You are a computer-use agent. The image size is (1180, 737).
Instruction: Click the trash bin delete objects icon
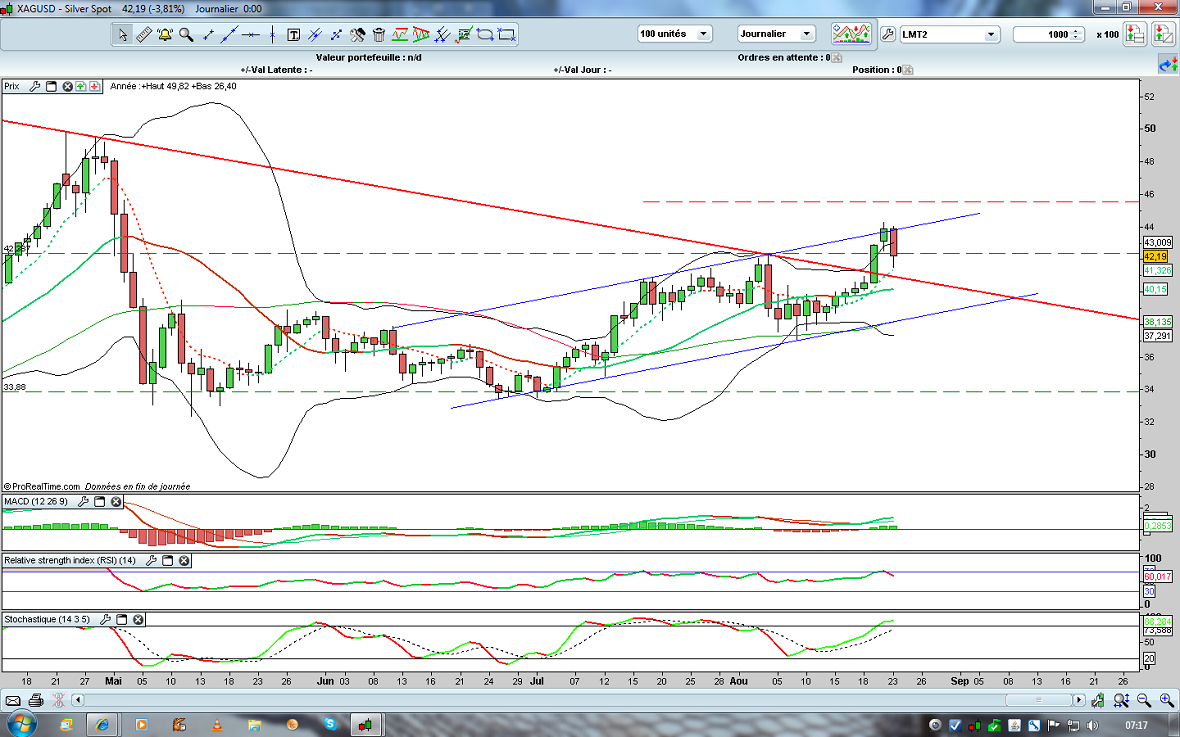(379, 34)
